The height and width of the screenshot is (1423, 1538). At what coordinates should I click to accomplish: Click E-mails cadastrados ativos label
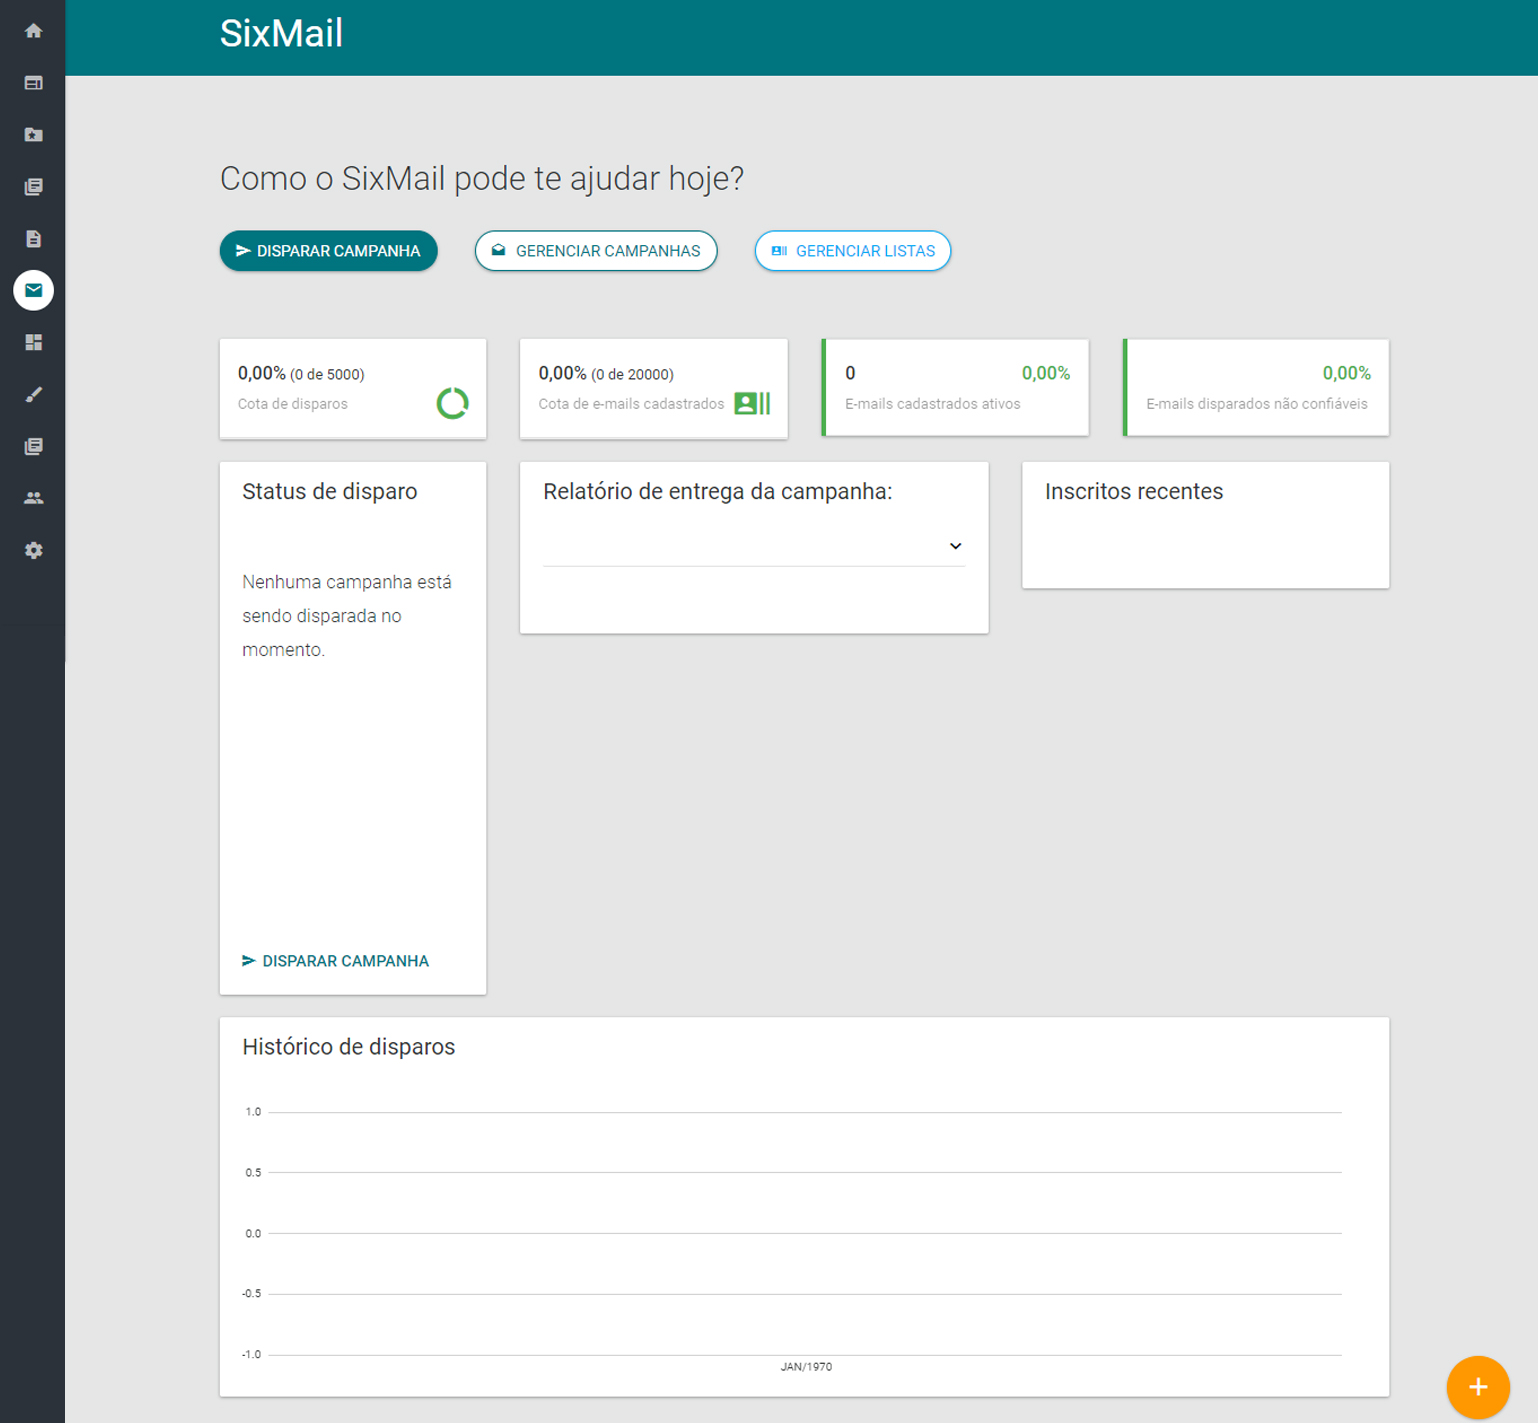[932, 404]
